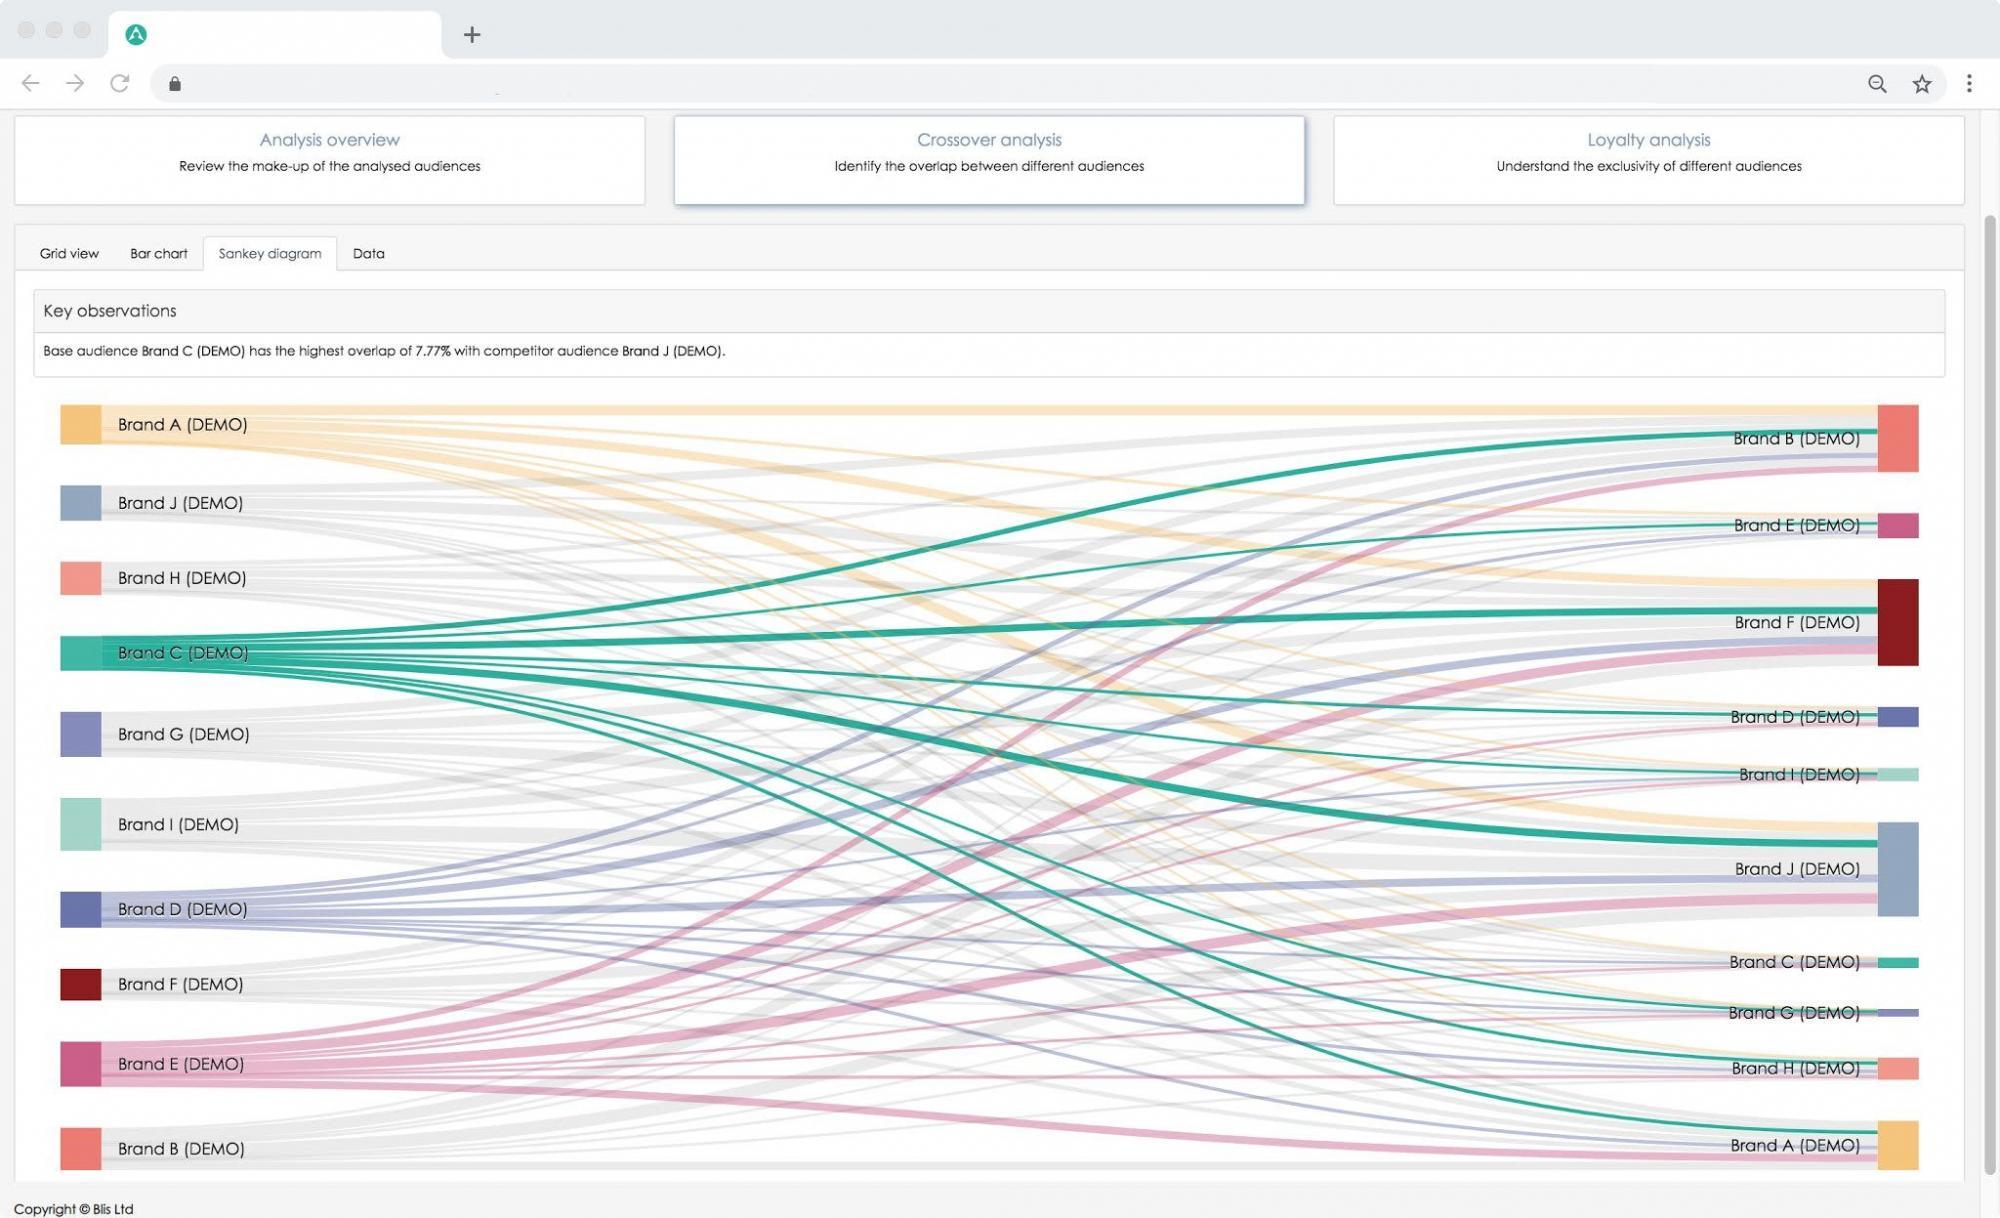Open the Analysis overview card

[330, 160]
